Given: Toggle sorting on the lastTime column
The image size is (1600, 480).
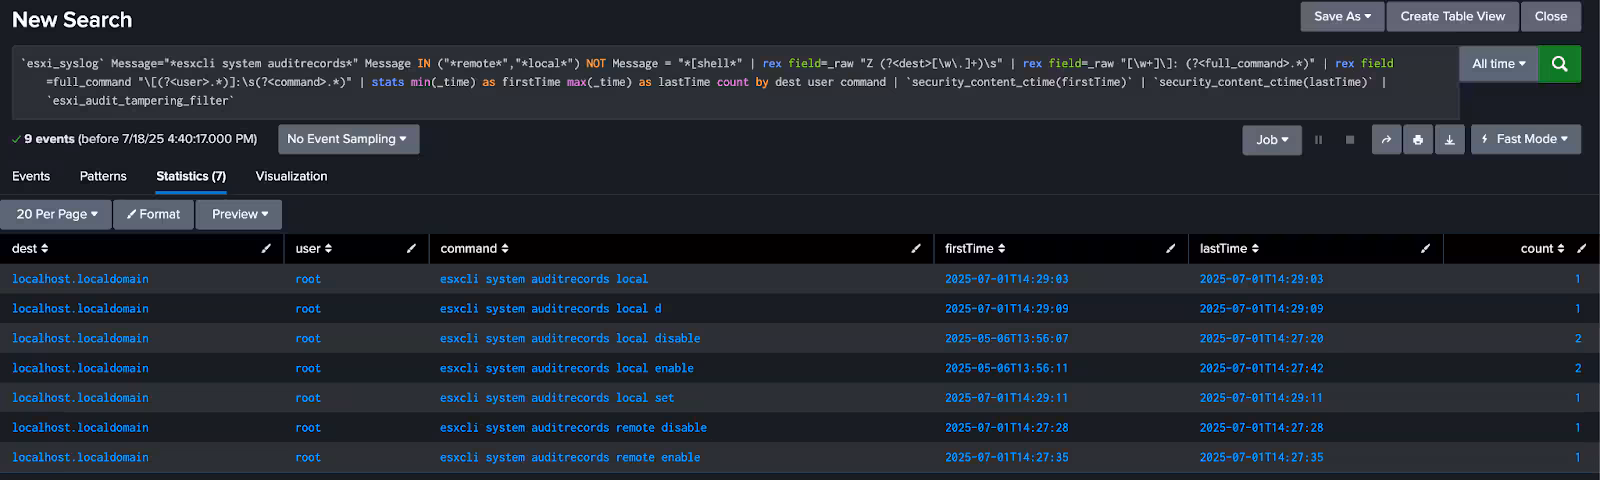Looking at the screenshot, I should point(1229,249).
